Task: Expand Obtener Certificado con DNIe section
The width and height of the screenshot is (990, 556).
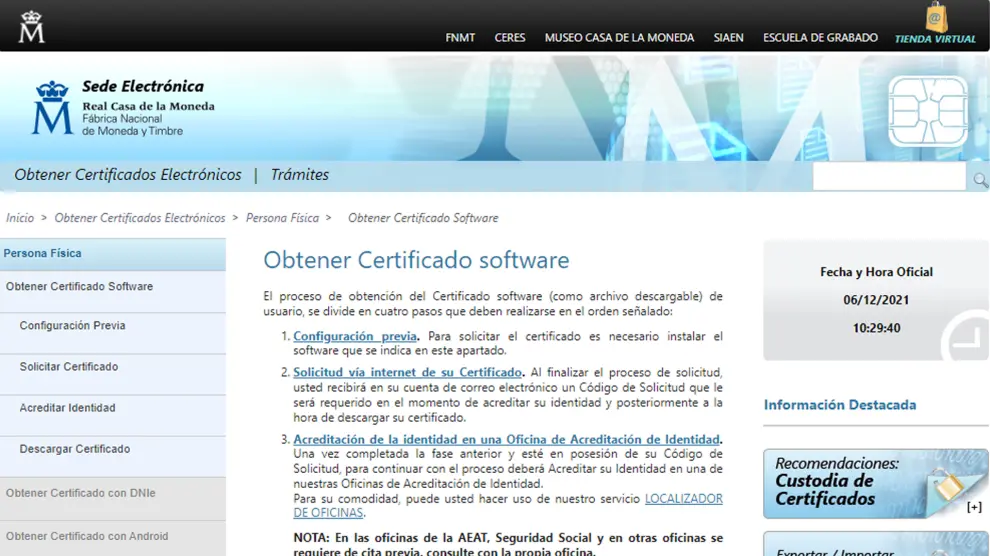Action: (x=80, y=493)
